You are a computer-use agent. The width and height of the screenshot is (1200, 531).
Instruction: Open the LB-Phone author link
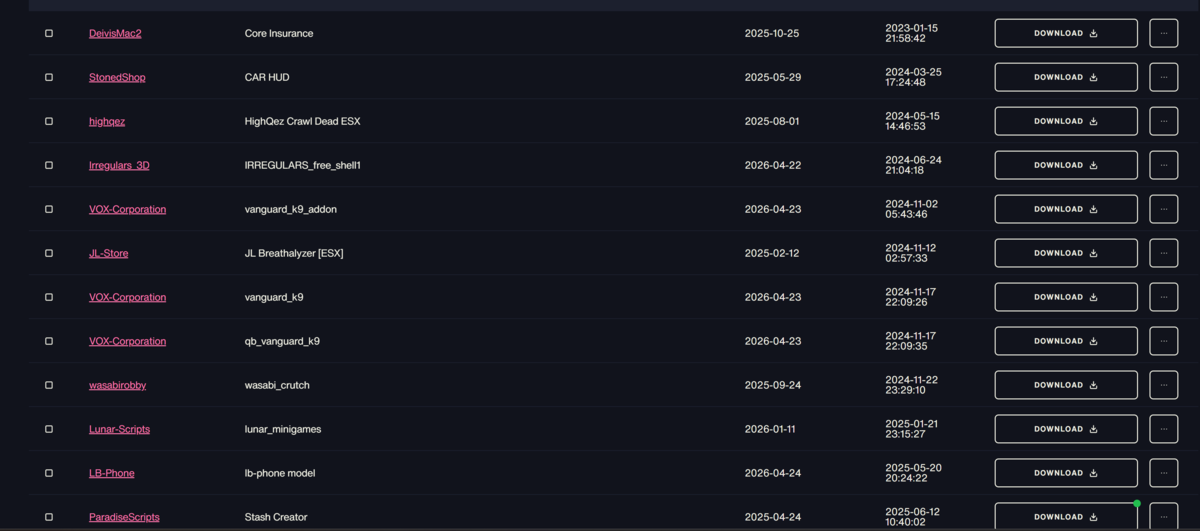point(112,473)
